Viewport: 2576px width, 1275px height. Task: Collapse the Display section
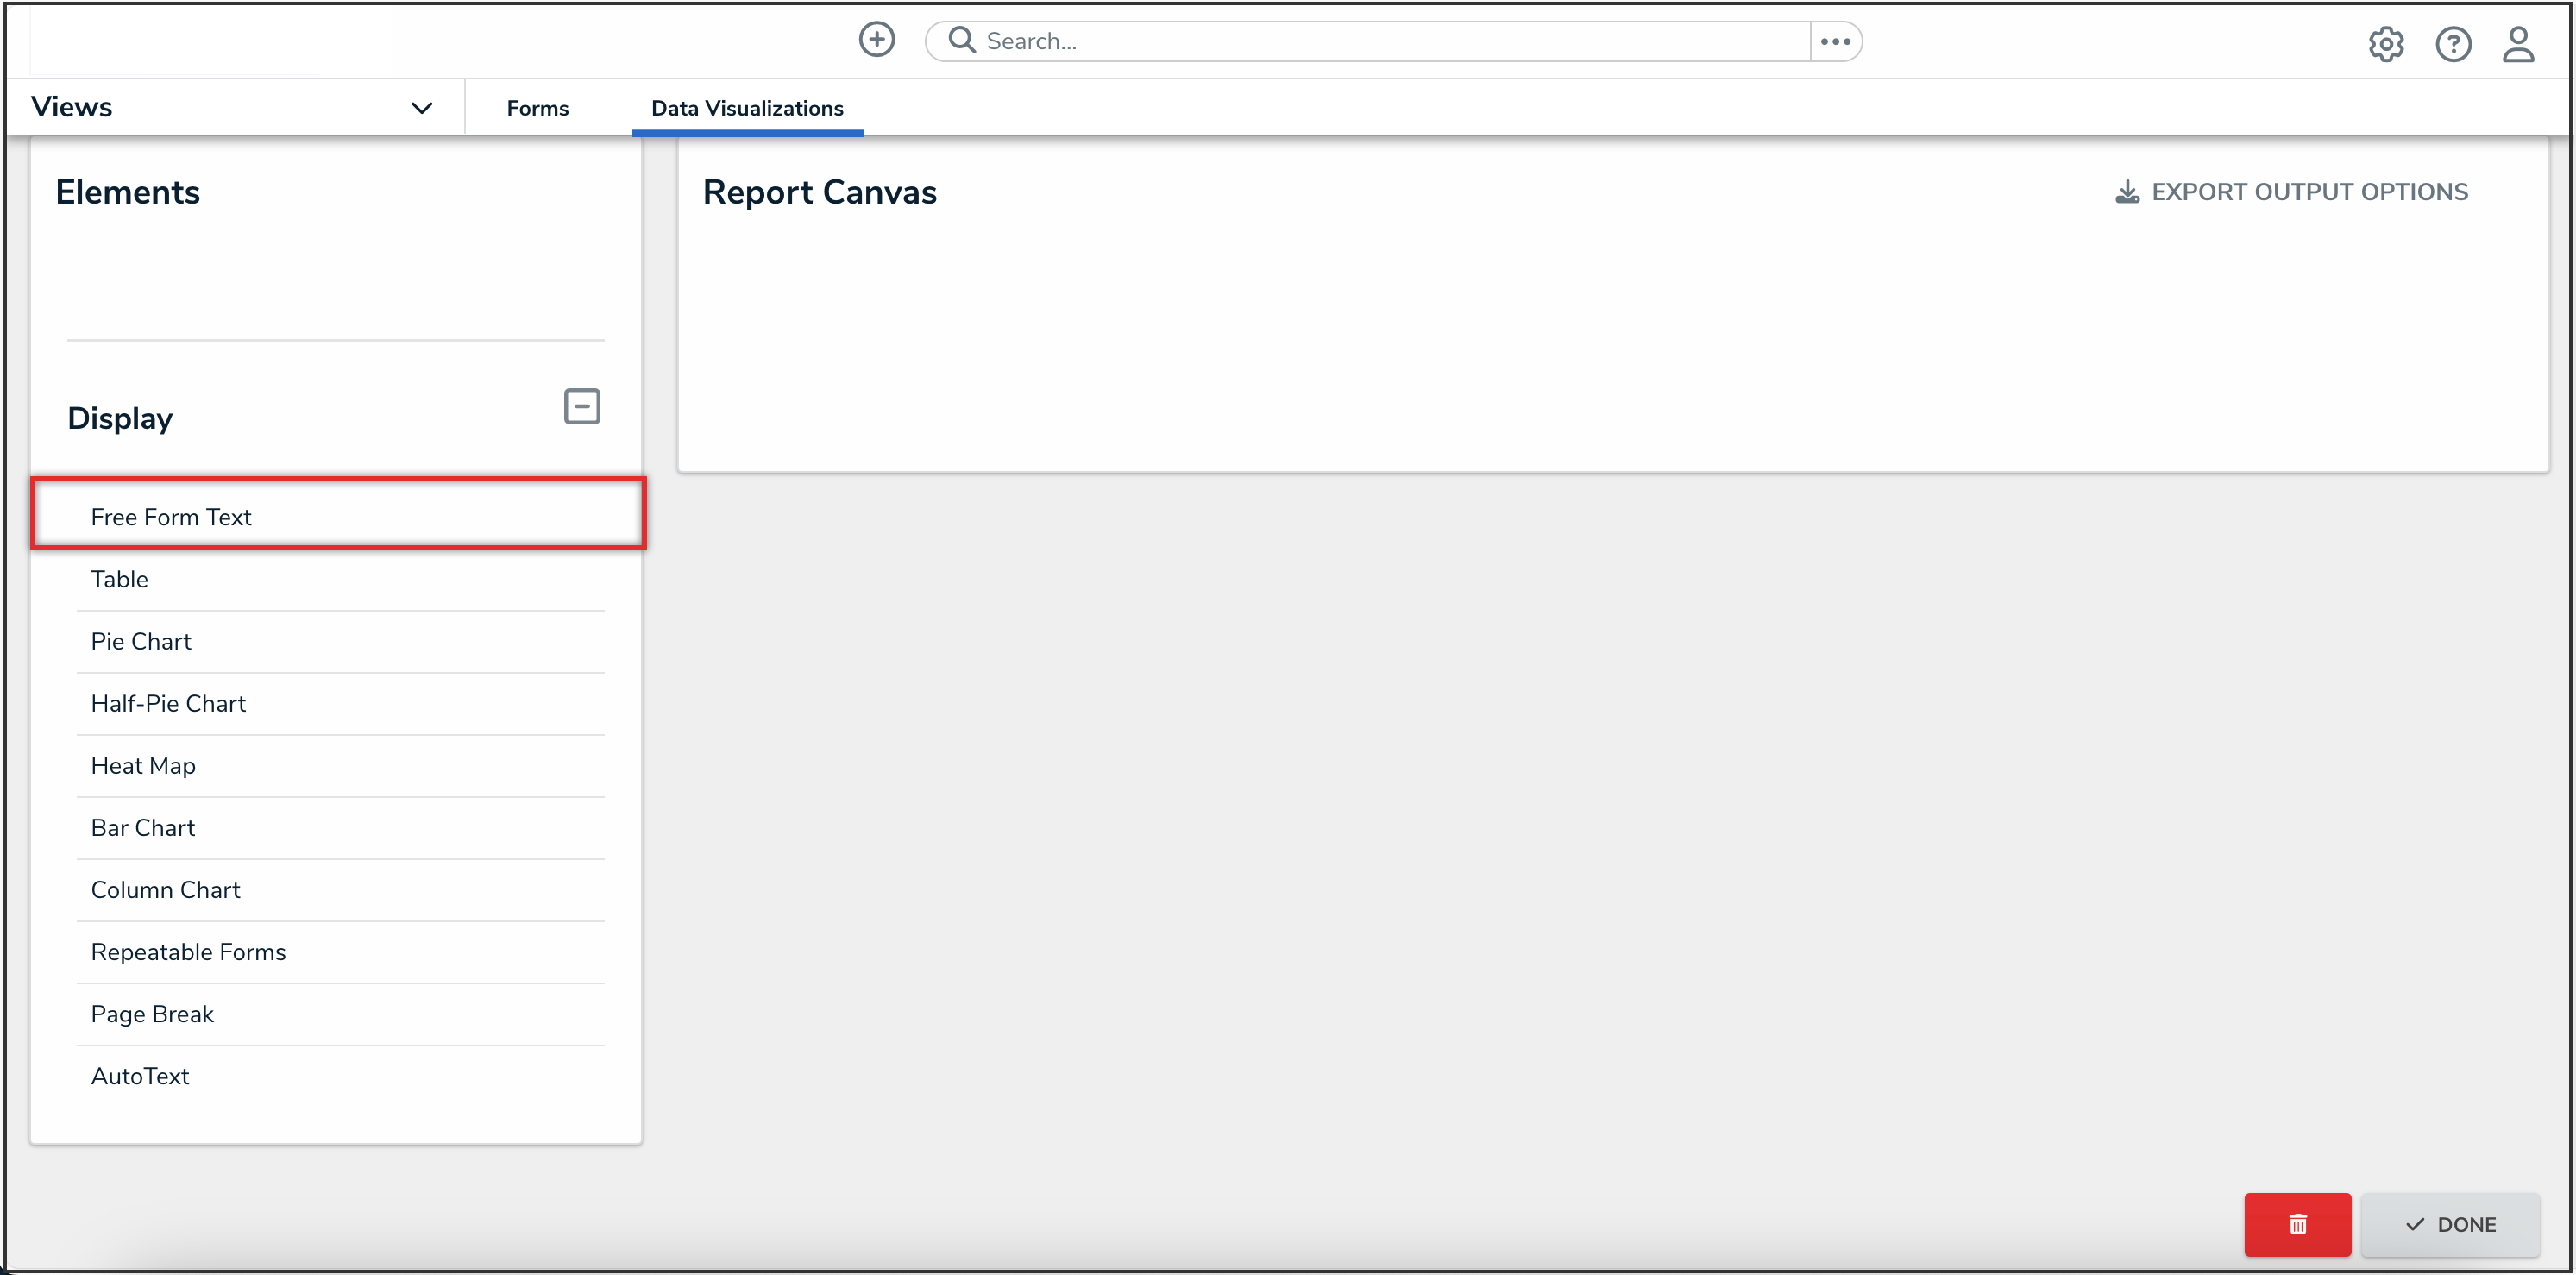pos(581,407)
